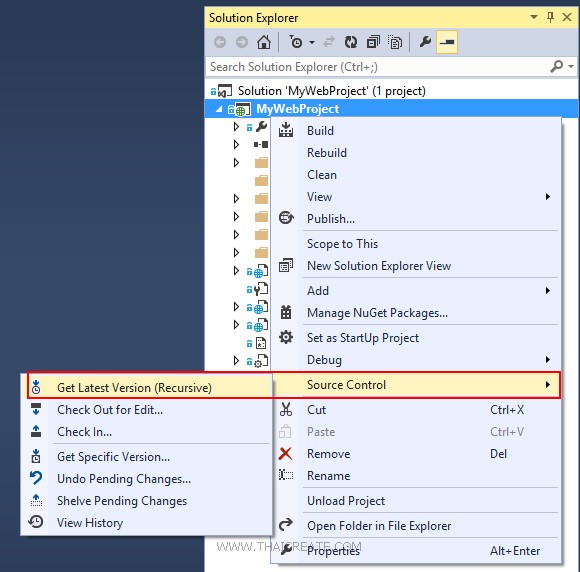Click the Refresh icon in toolbar

(351, 42)
